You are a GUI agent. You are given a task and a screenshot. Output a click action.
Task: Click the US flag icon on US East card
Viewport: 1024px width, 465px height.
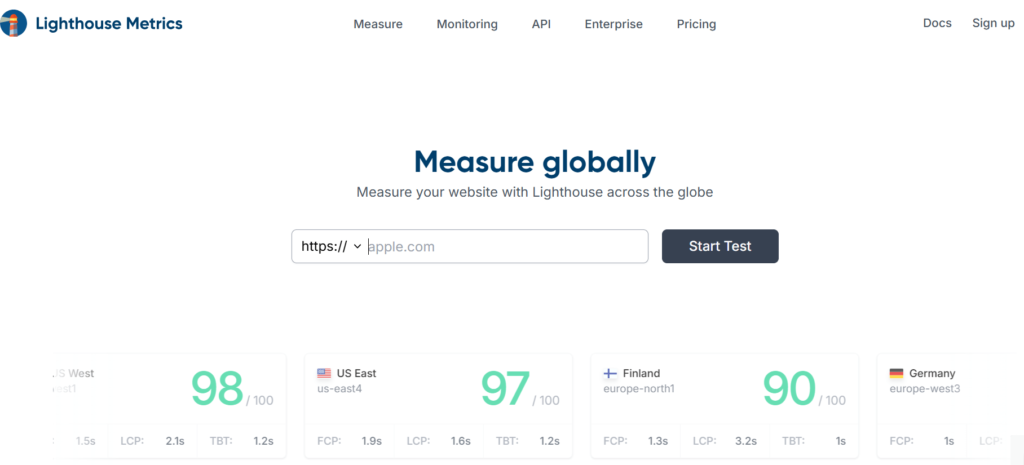point(324,374)
